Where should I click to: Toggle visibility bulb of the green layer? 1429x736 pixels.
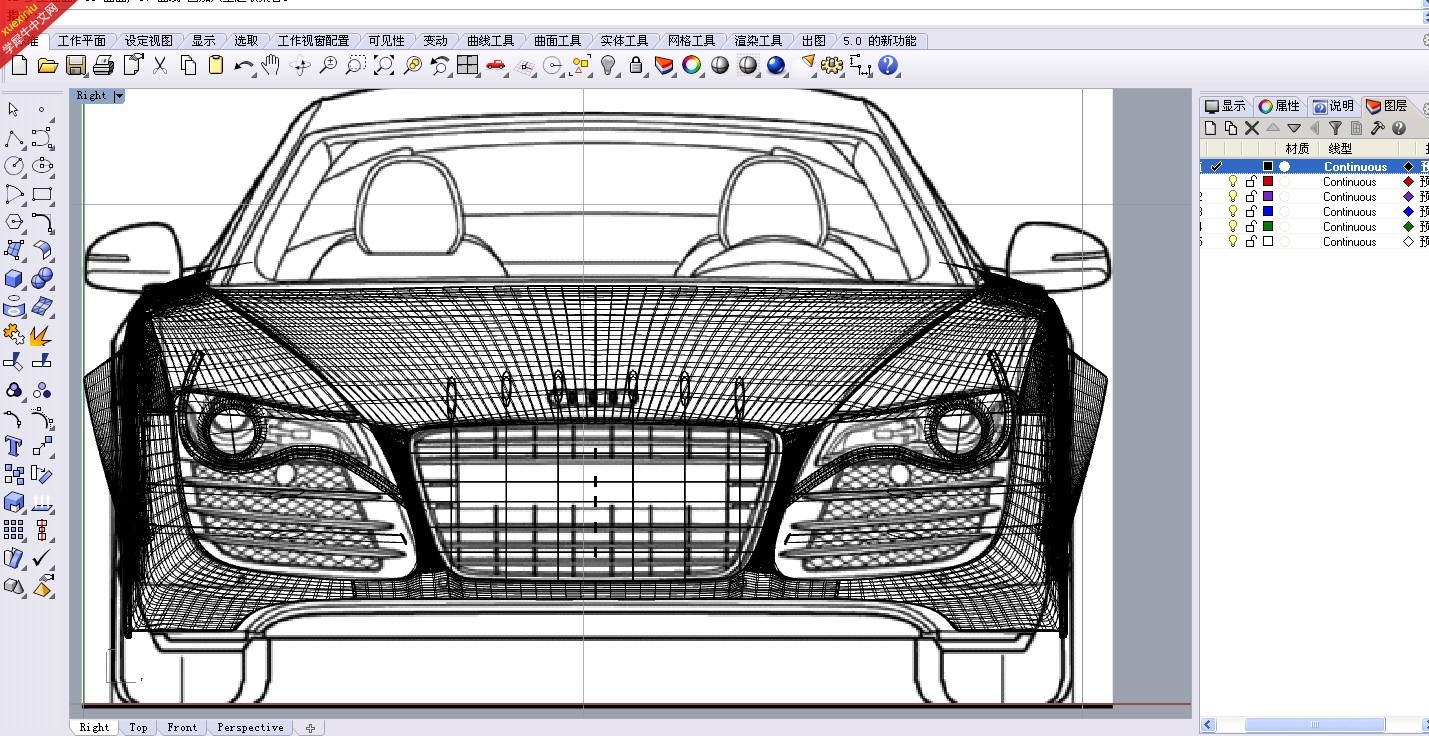[x=1233, y=227]
